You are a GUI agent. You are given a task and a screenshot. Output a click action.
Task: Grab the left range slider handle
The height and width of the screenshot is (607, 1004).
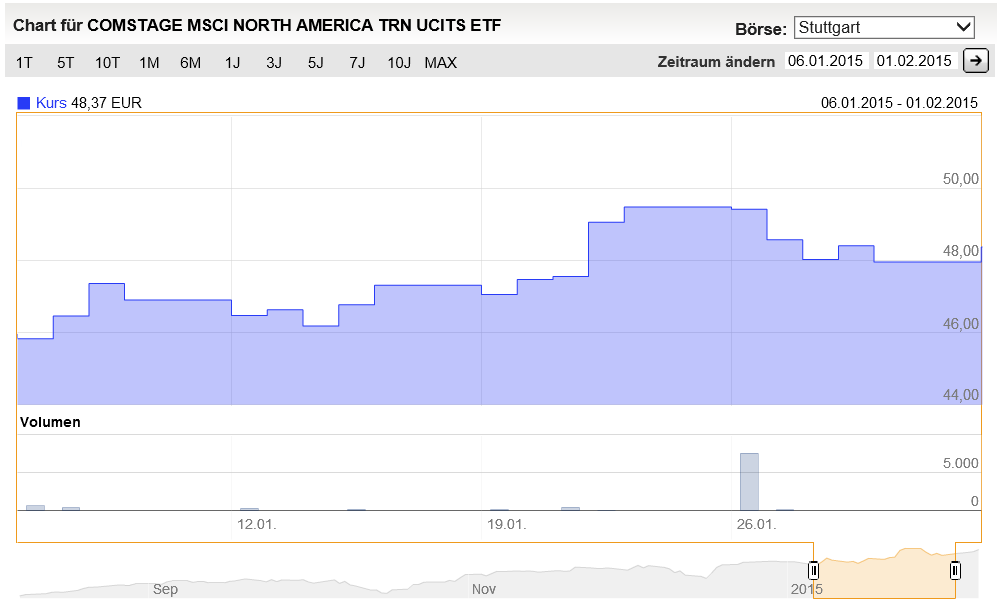[814, 570]
